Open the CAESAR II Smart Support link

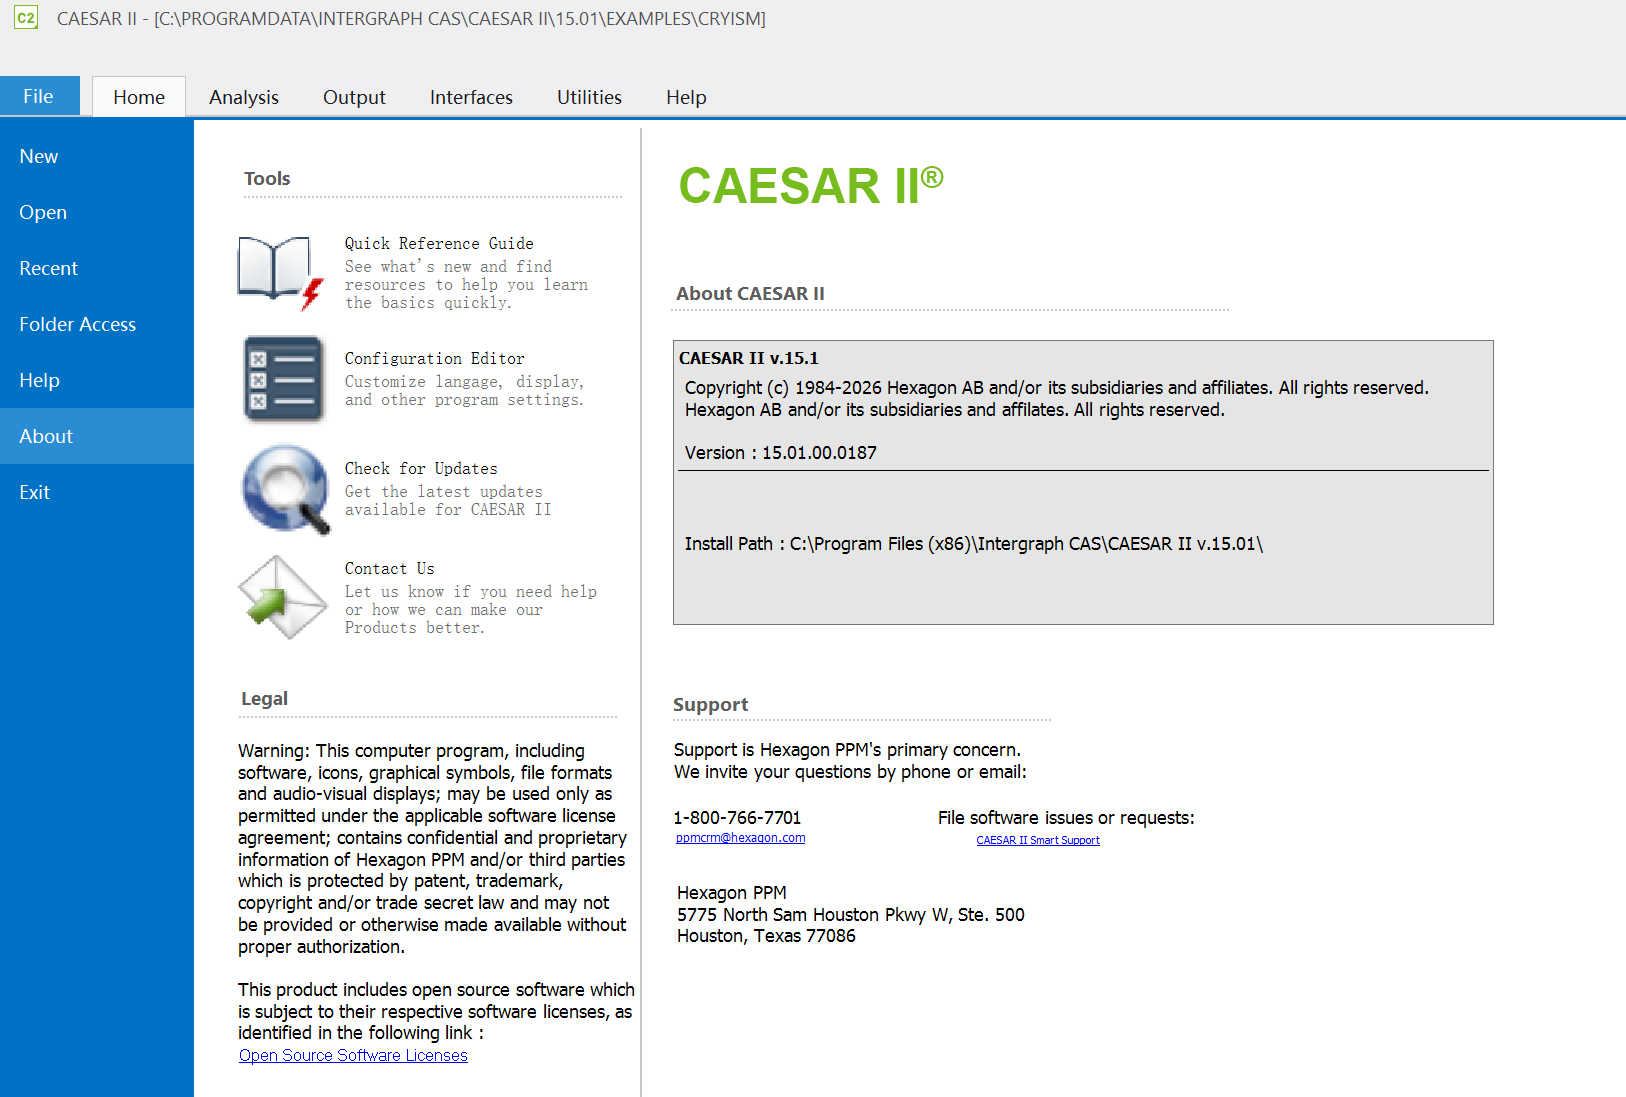point(1038,840)
